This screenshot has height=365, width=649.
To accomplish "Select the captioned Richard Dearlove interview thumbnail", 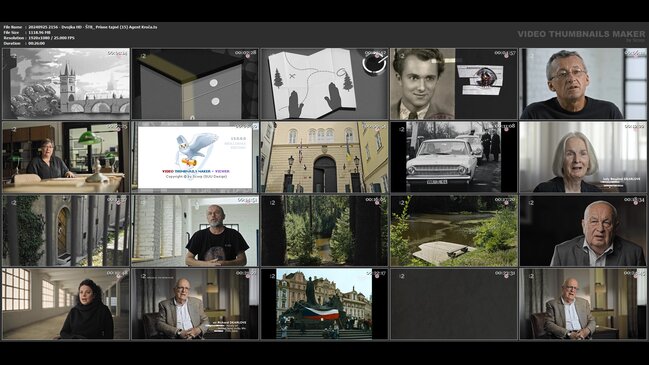I will click(x=195, y=304).
